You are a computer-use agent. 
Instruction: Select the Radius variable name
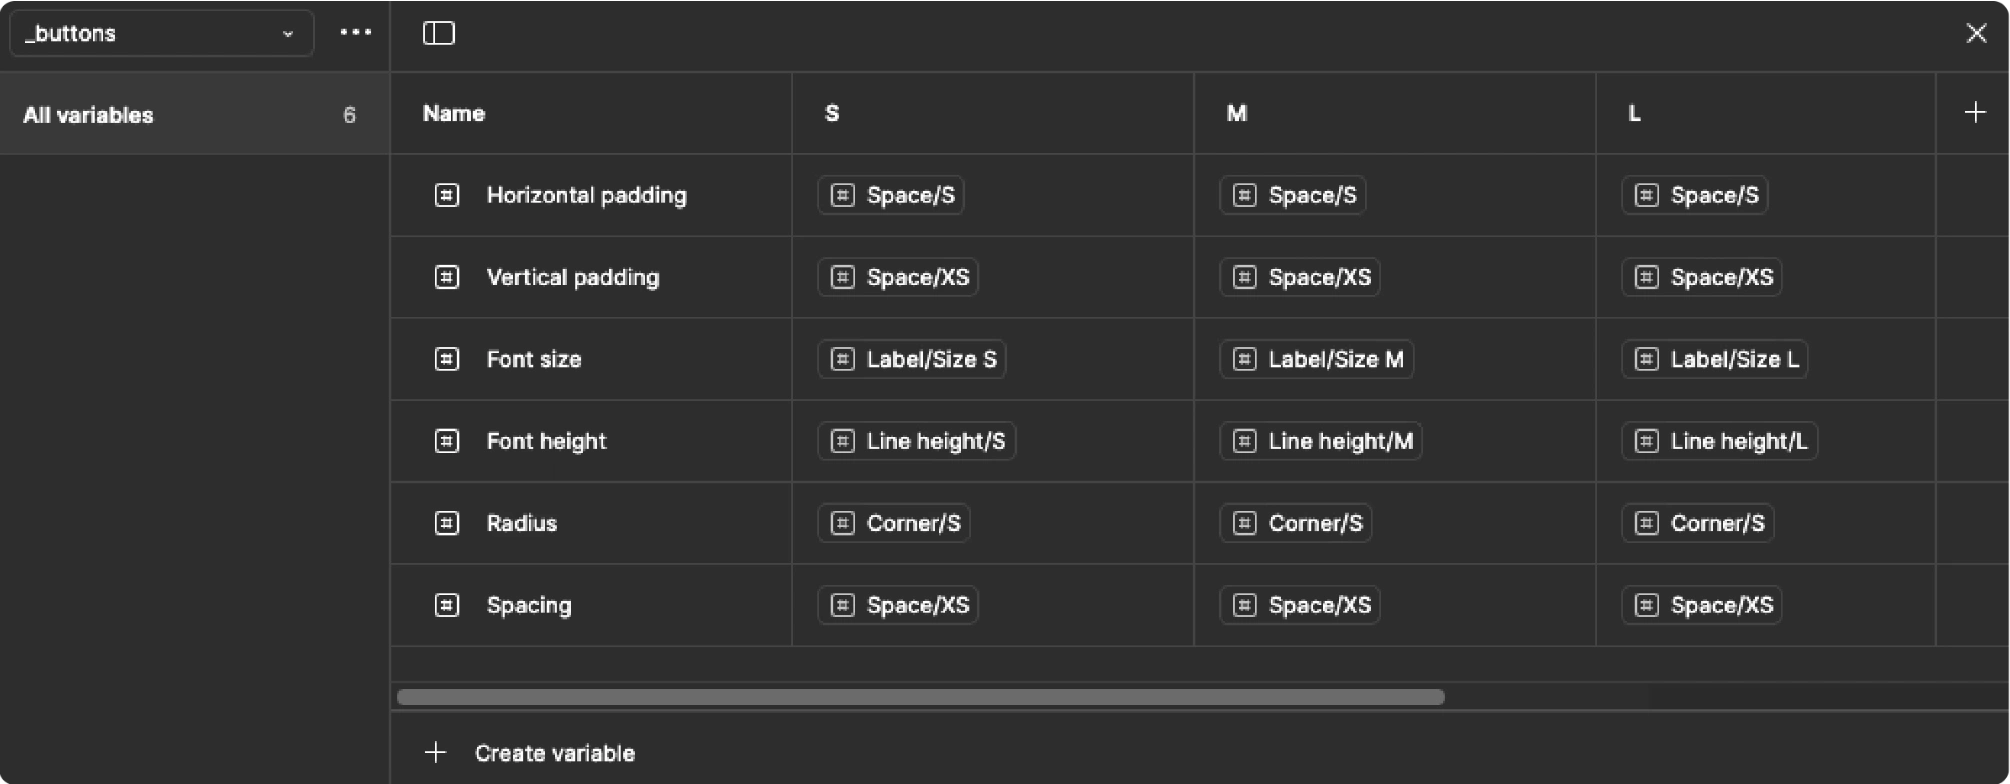point(521,523)
